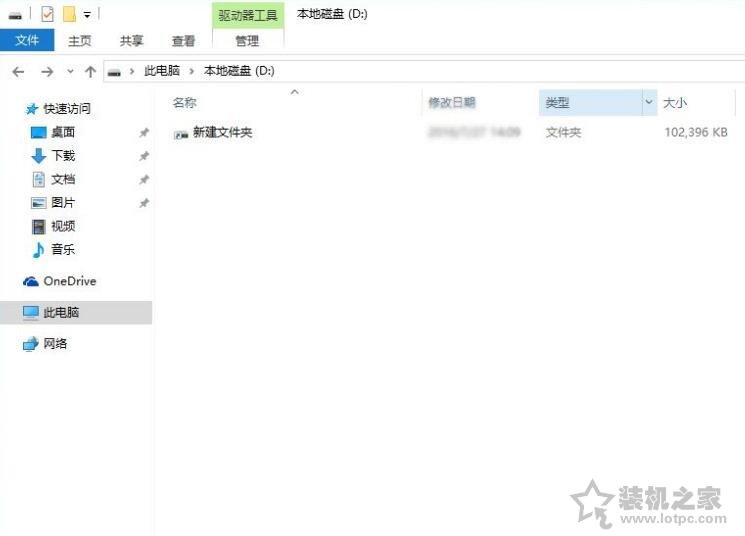Viewport: 745px width, 536px height.
Task: Click the Forward navigation arrow
Action: click(x=47, y=72)
